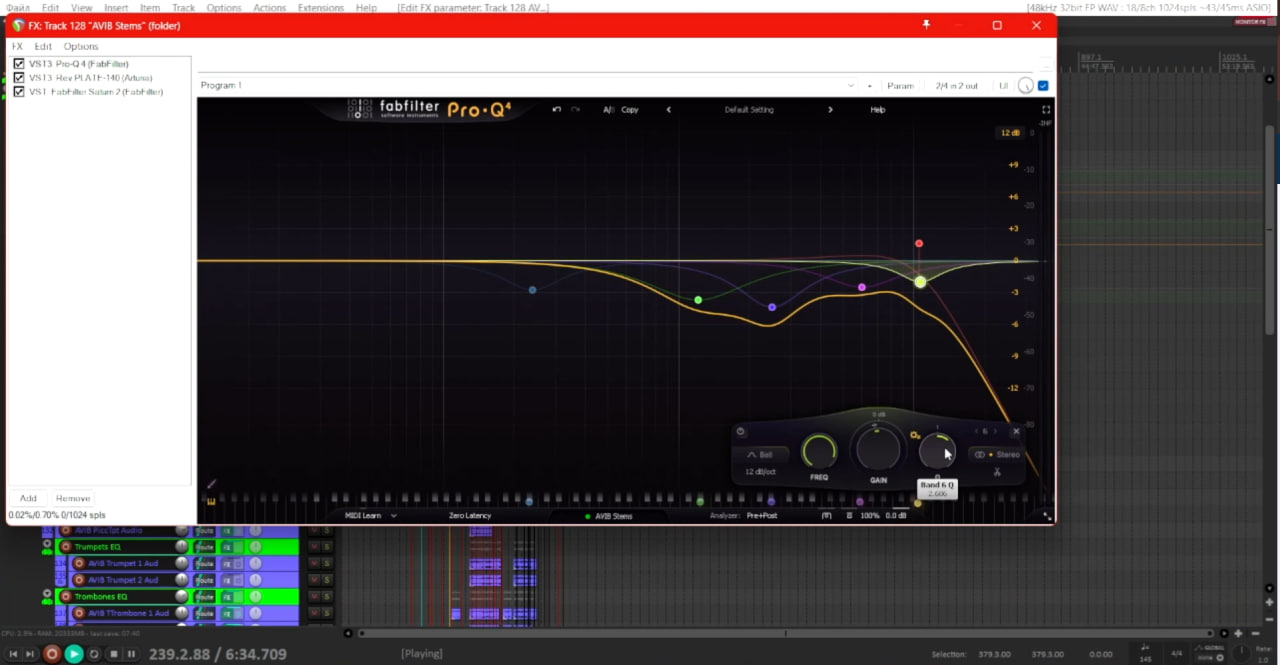Click the gain-Q link icon
The image size is (1280, 665).
pyautogui.click(x=914, y=435)
